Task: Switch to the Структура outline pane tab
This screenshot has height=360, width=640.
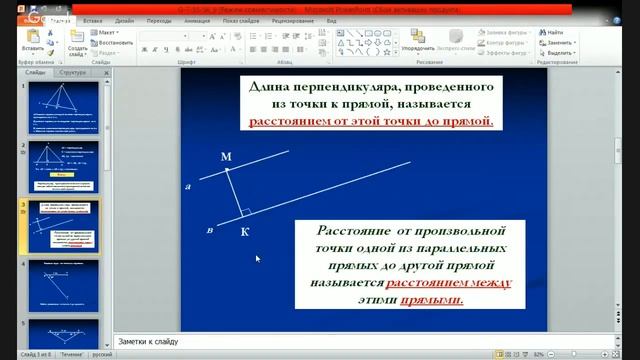Action: click(73, 72)
